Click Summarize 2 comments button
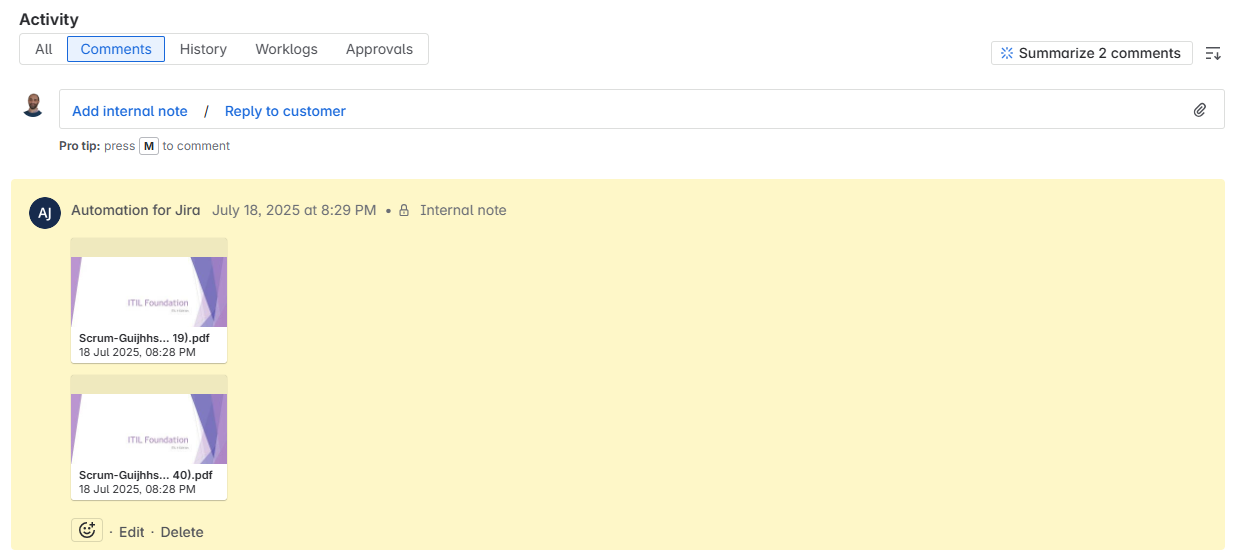This screenshot has height=557, width=1235. pyautogui.click(x=1092, y=53)
